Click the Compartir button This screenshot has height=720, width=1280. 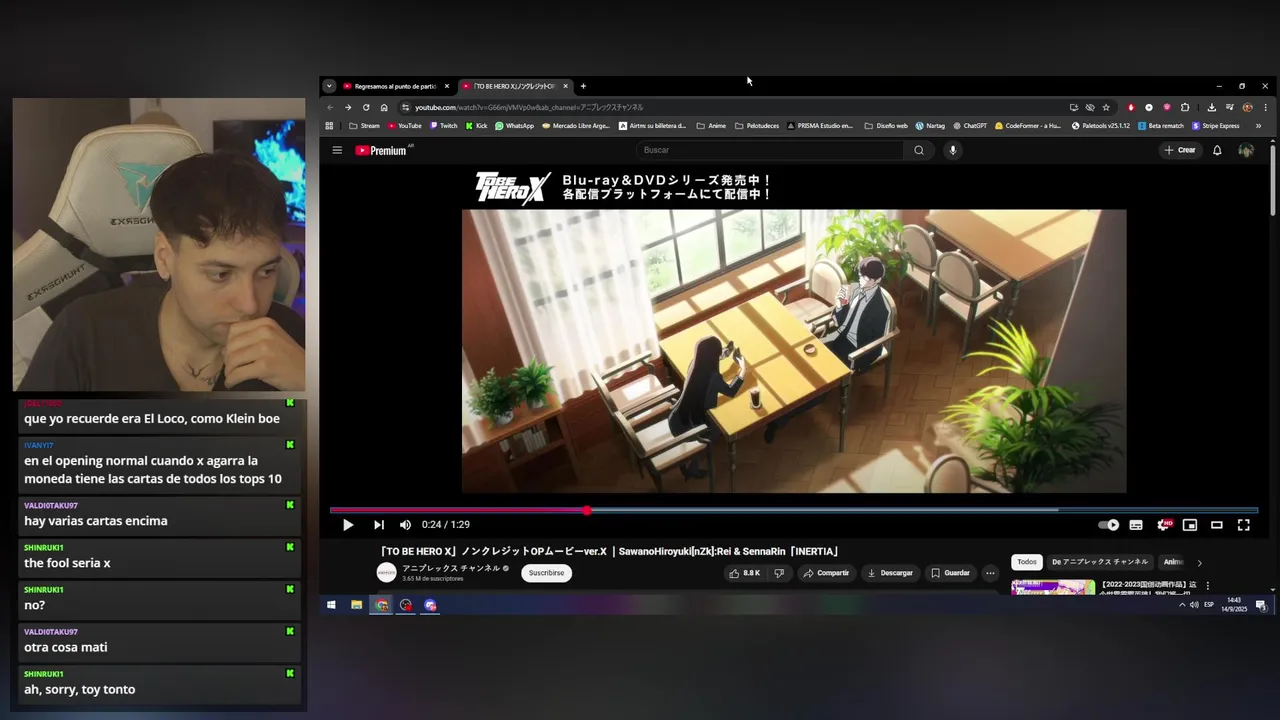click(x=826, y=573)
